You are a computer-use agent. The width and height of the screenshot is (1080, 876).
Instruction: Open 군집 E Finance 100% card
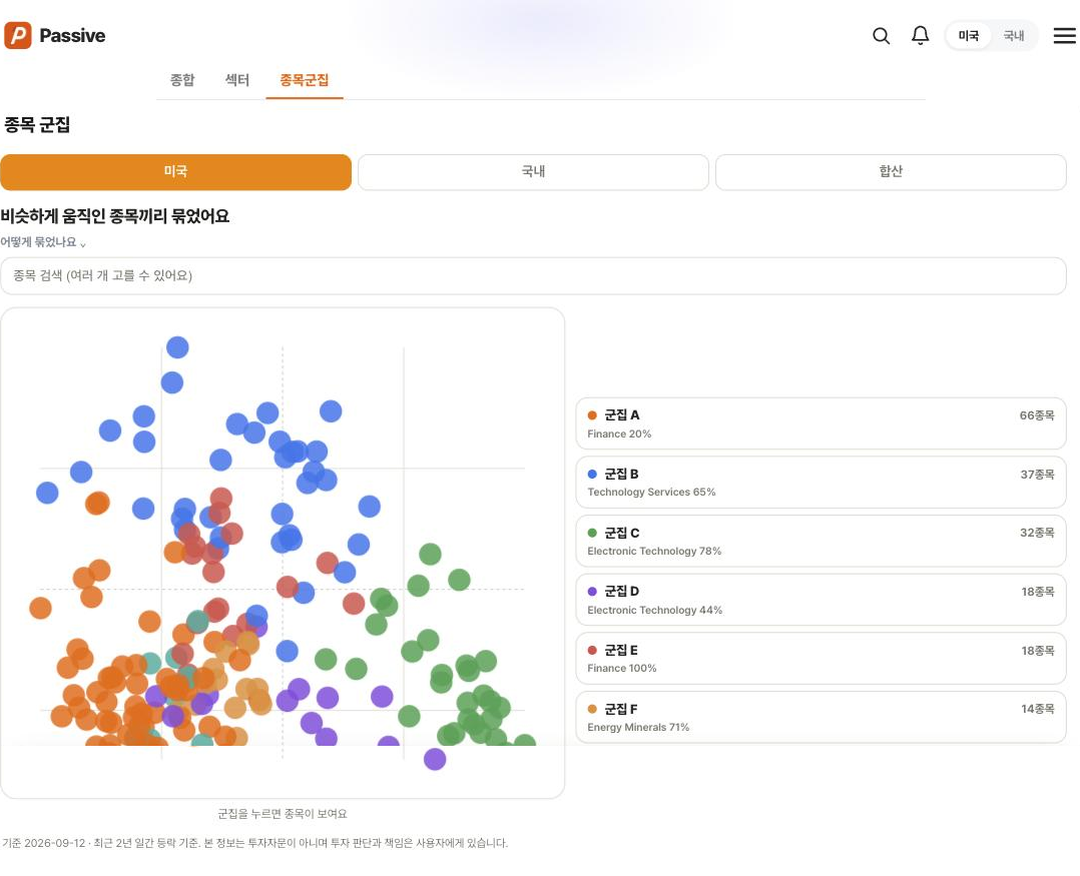pyautogui.click(x=821, y=658)
